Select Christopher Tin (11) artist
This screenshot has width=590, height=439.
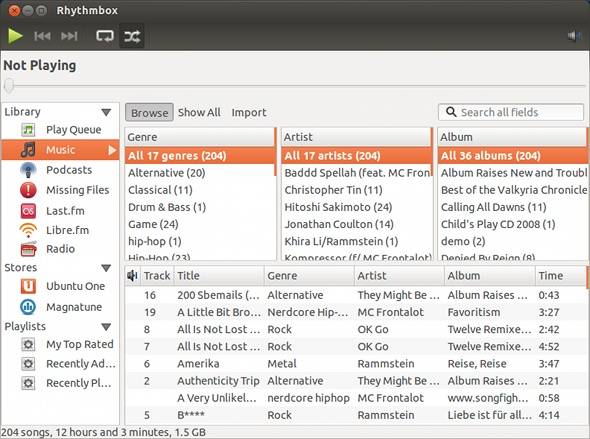(356, 190)
